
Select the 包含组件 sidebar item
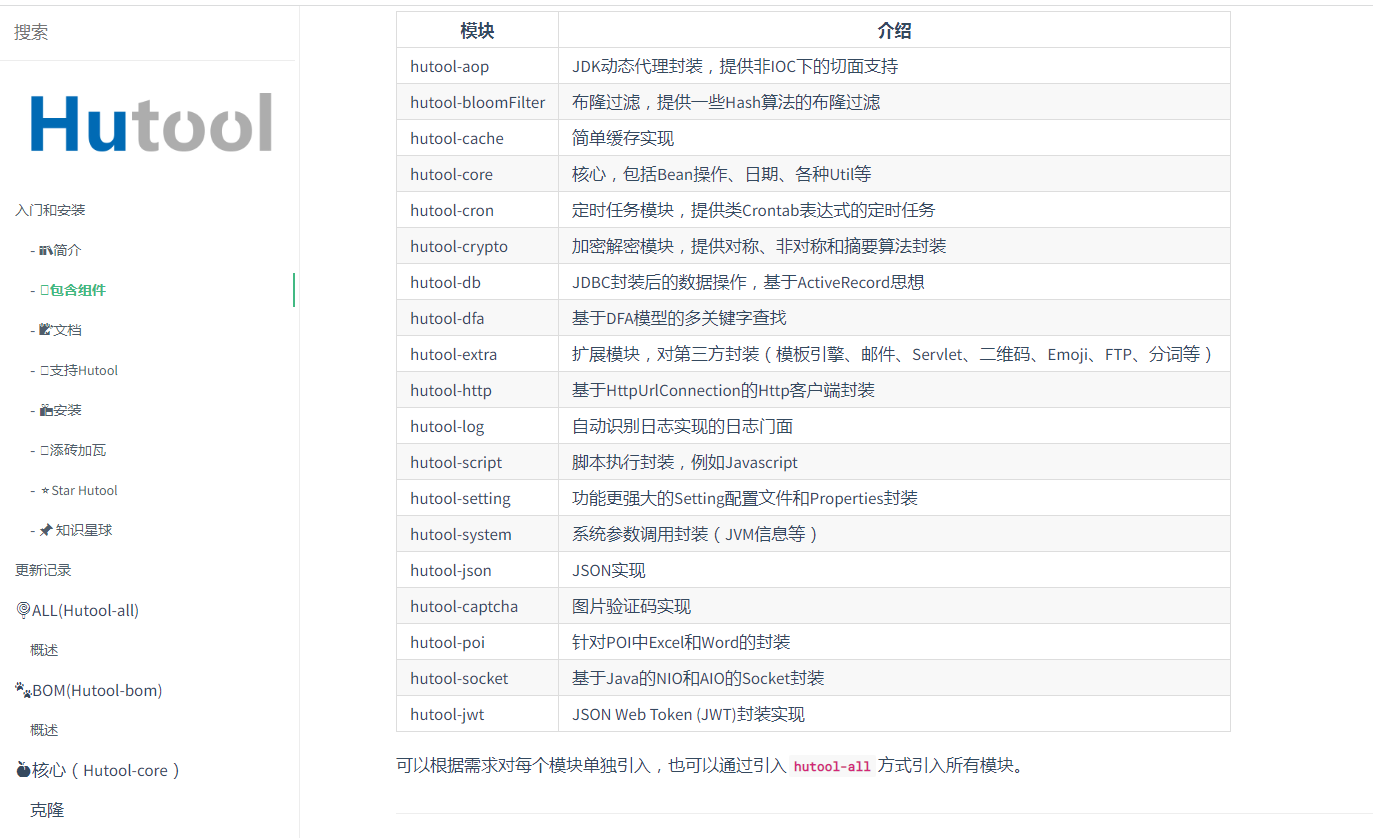(x=73, y=290)
